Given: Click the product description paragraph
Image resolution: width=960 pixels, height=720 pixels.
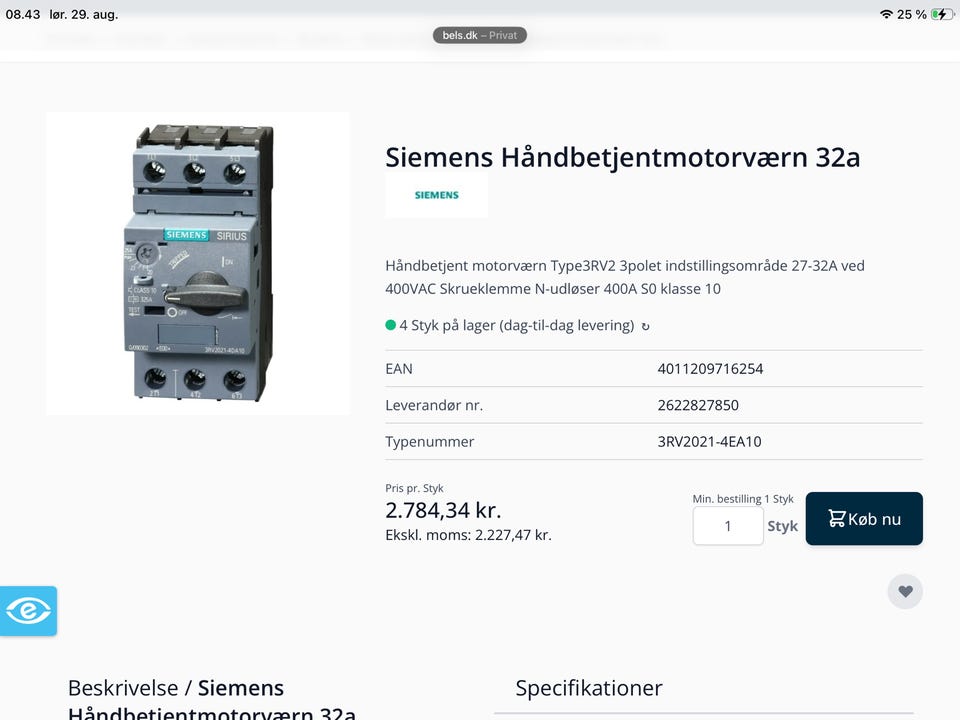Looking at the screenshot, I should [624, 277].
